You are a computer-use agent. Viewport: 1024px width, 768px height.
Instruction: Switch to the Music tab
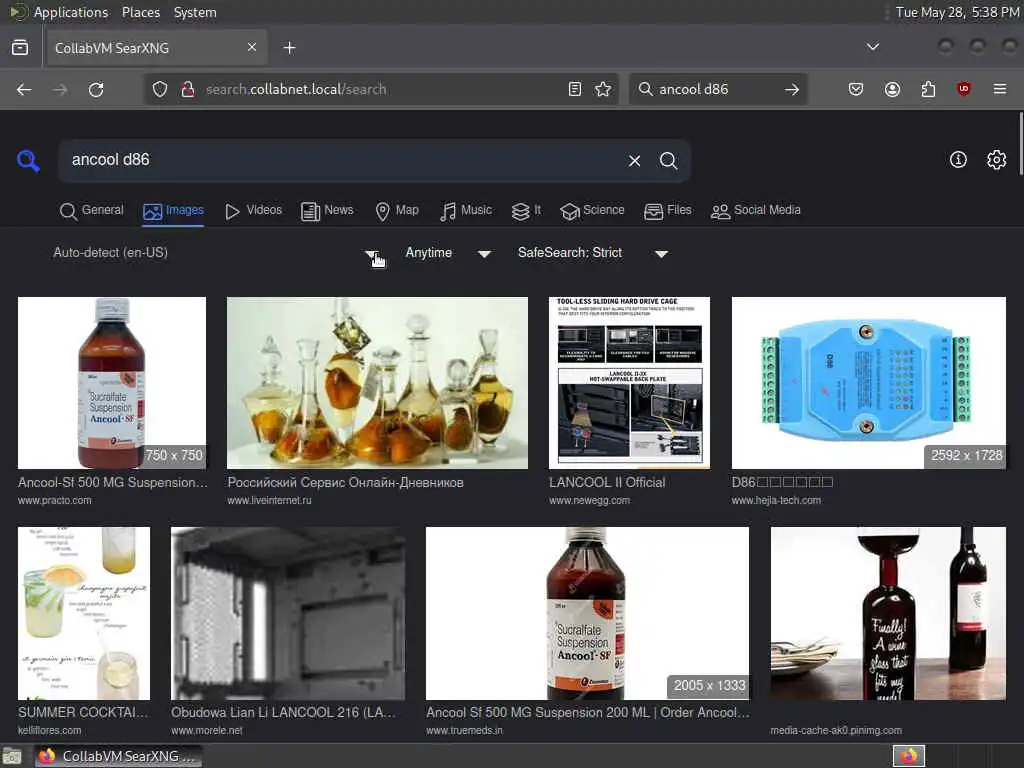point(466,210)
